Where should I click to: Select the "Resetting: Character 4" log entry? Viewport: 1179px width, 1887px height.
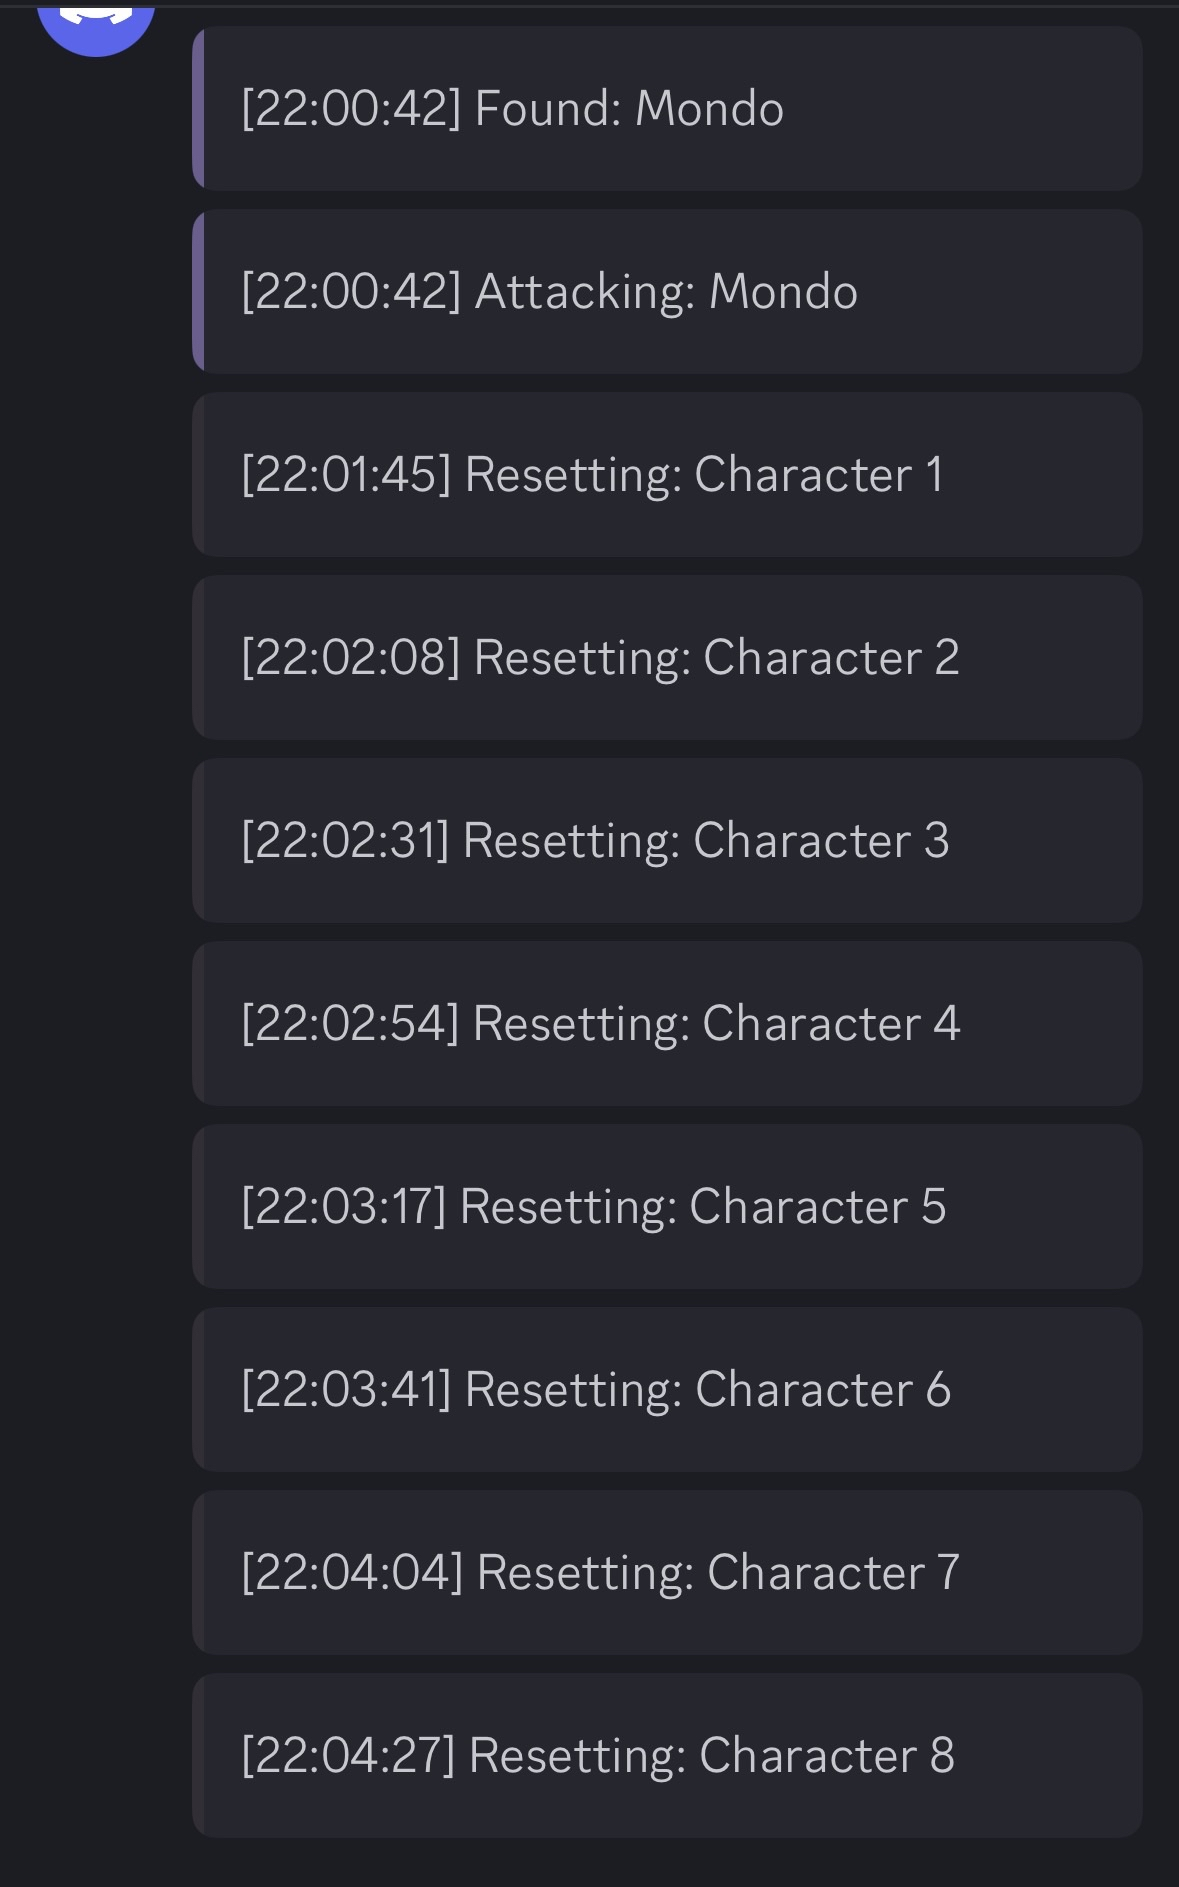pyautogui.click(x=666, y=1024)
